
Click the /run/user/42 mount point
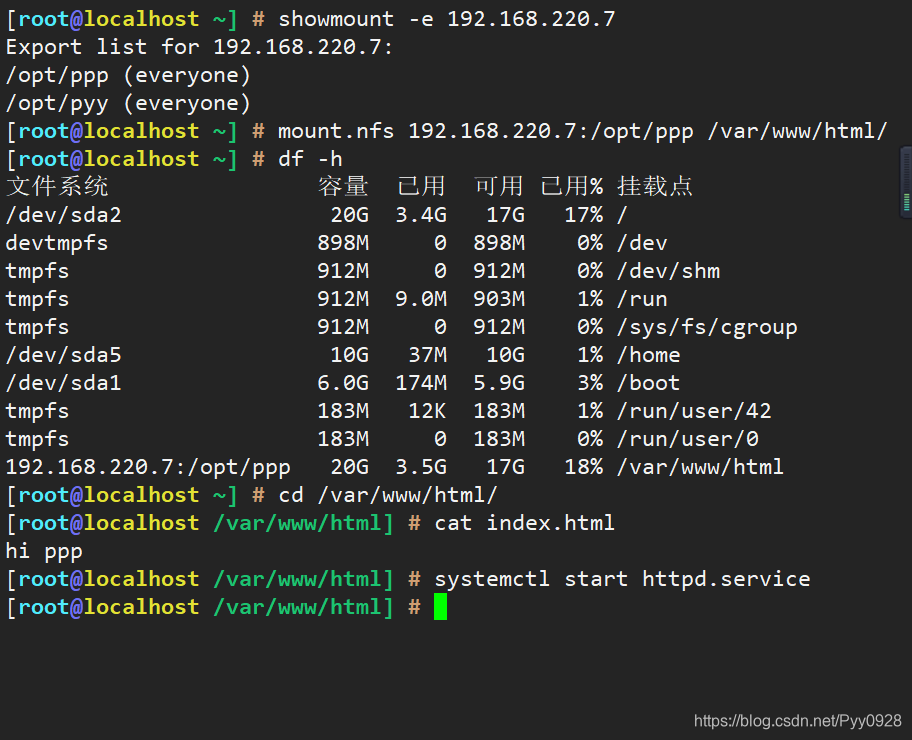(694, 411)
